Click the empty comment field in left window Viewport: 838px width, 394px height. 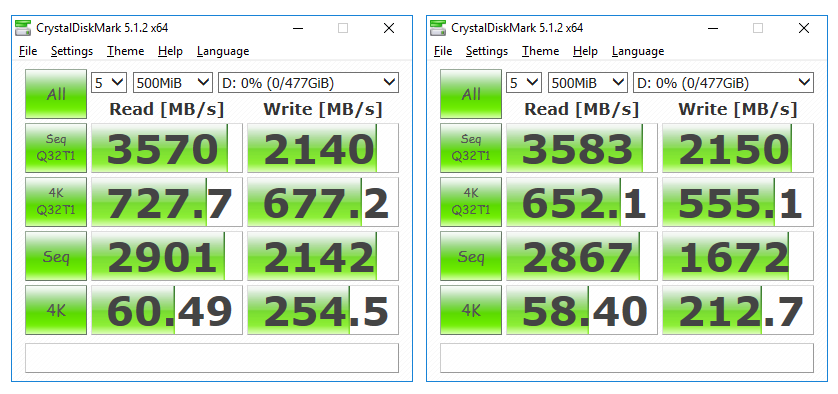(212, 358)
